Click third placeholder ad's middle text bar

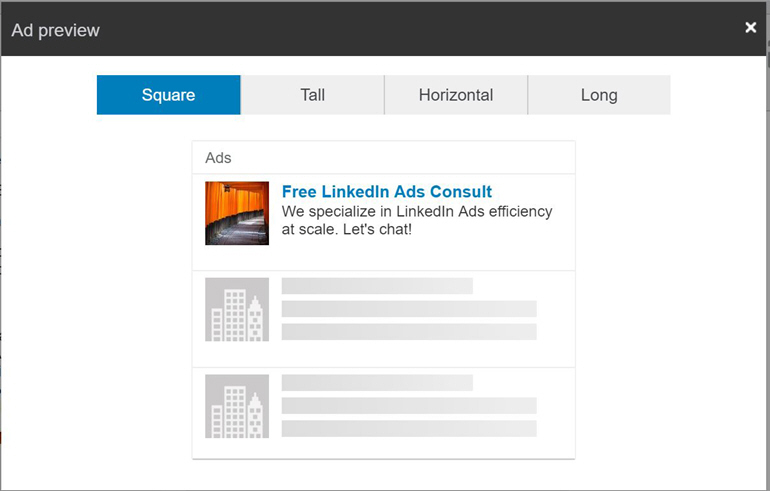click(x=409, y=406)
